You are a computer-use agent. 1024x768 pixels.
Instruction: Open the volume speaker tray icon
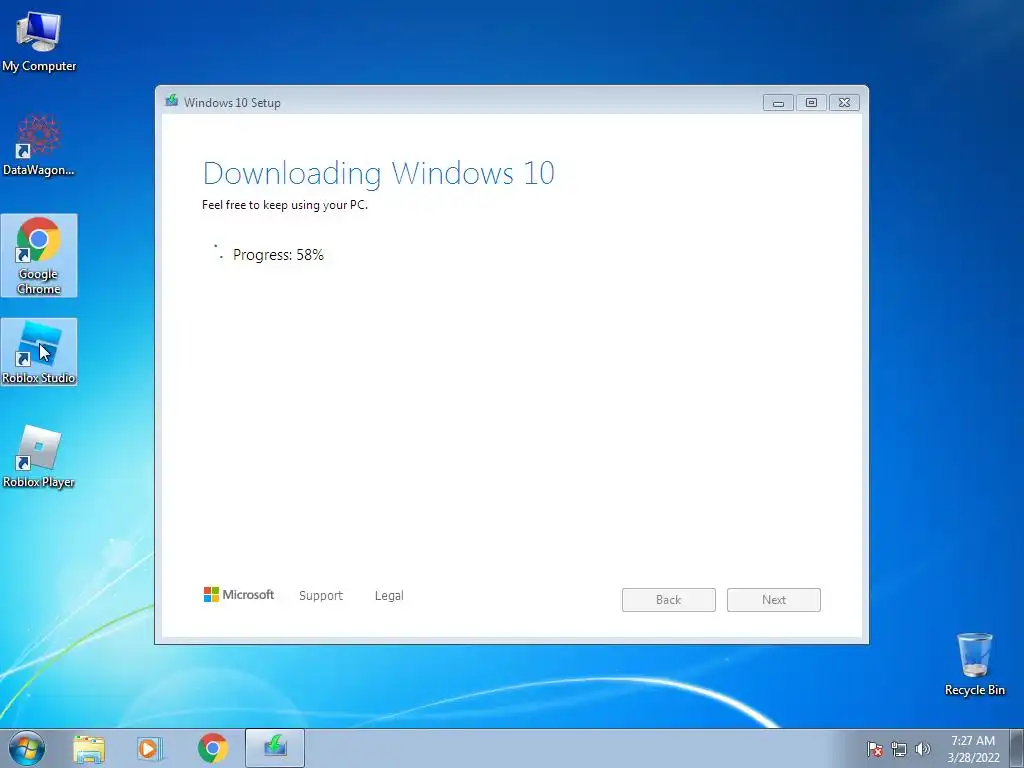pos(922,749)
